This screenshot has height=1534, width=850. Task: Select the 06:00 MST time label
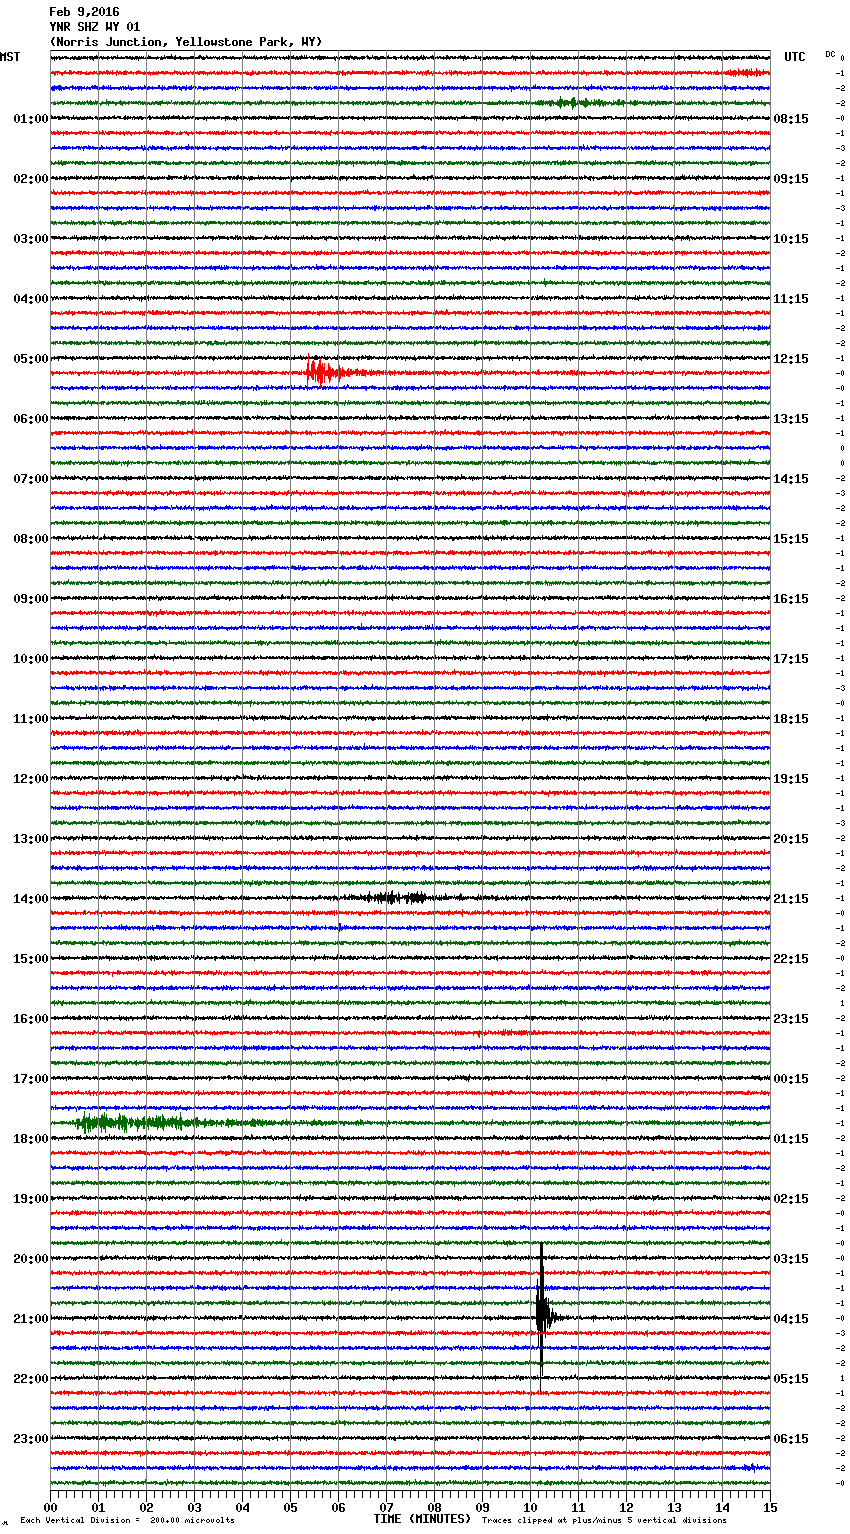(x=31, y=419)
